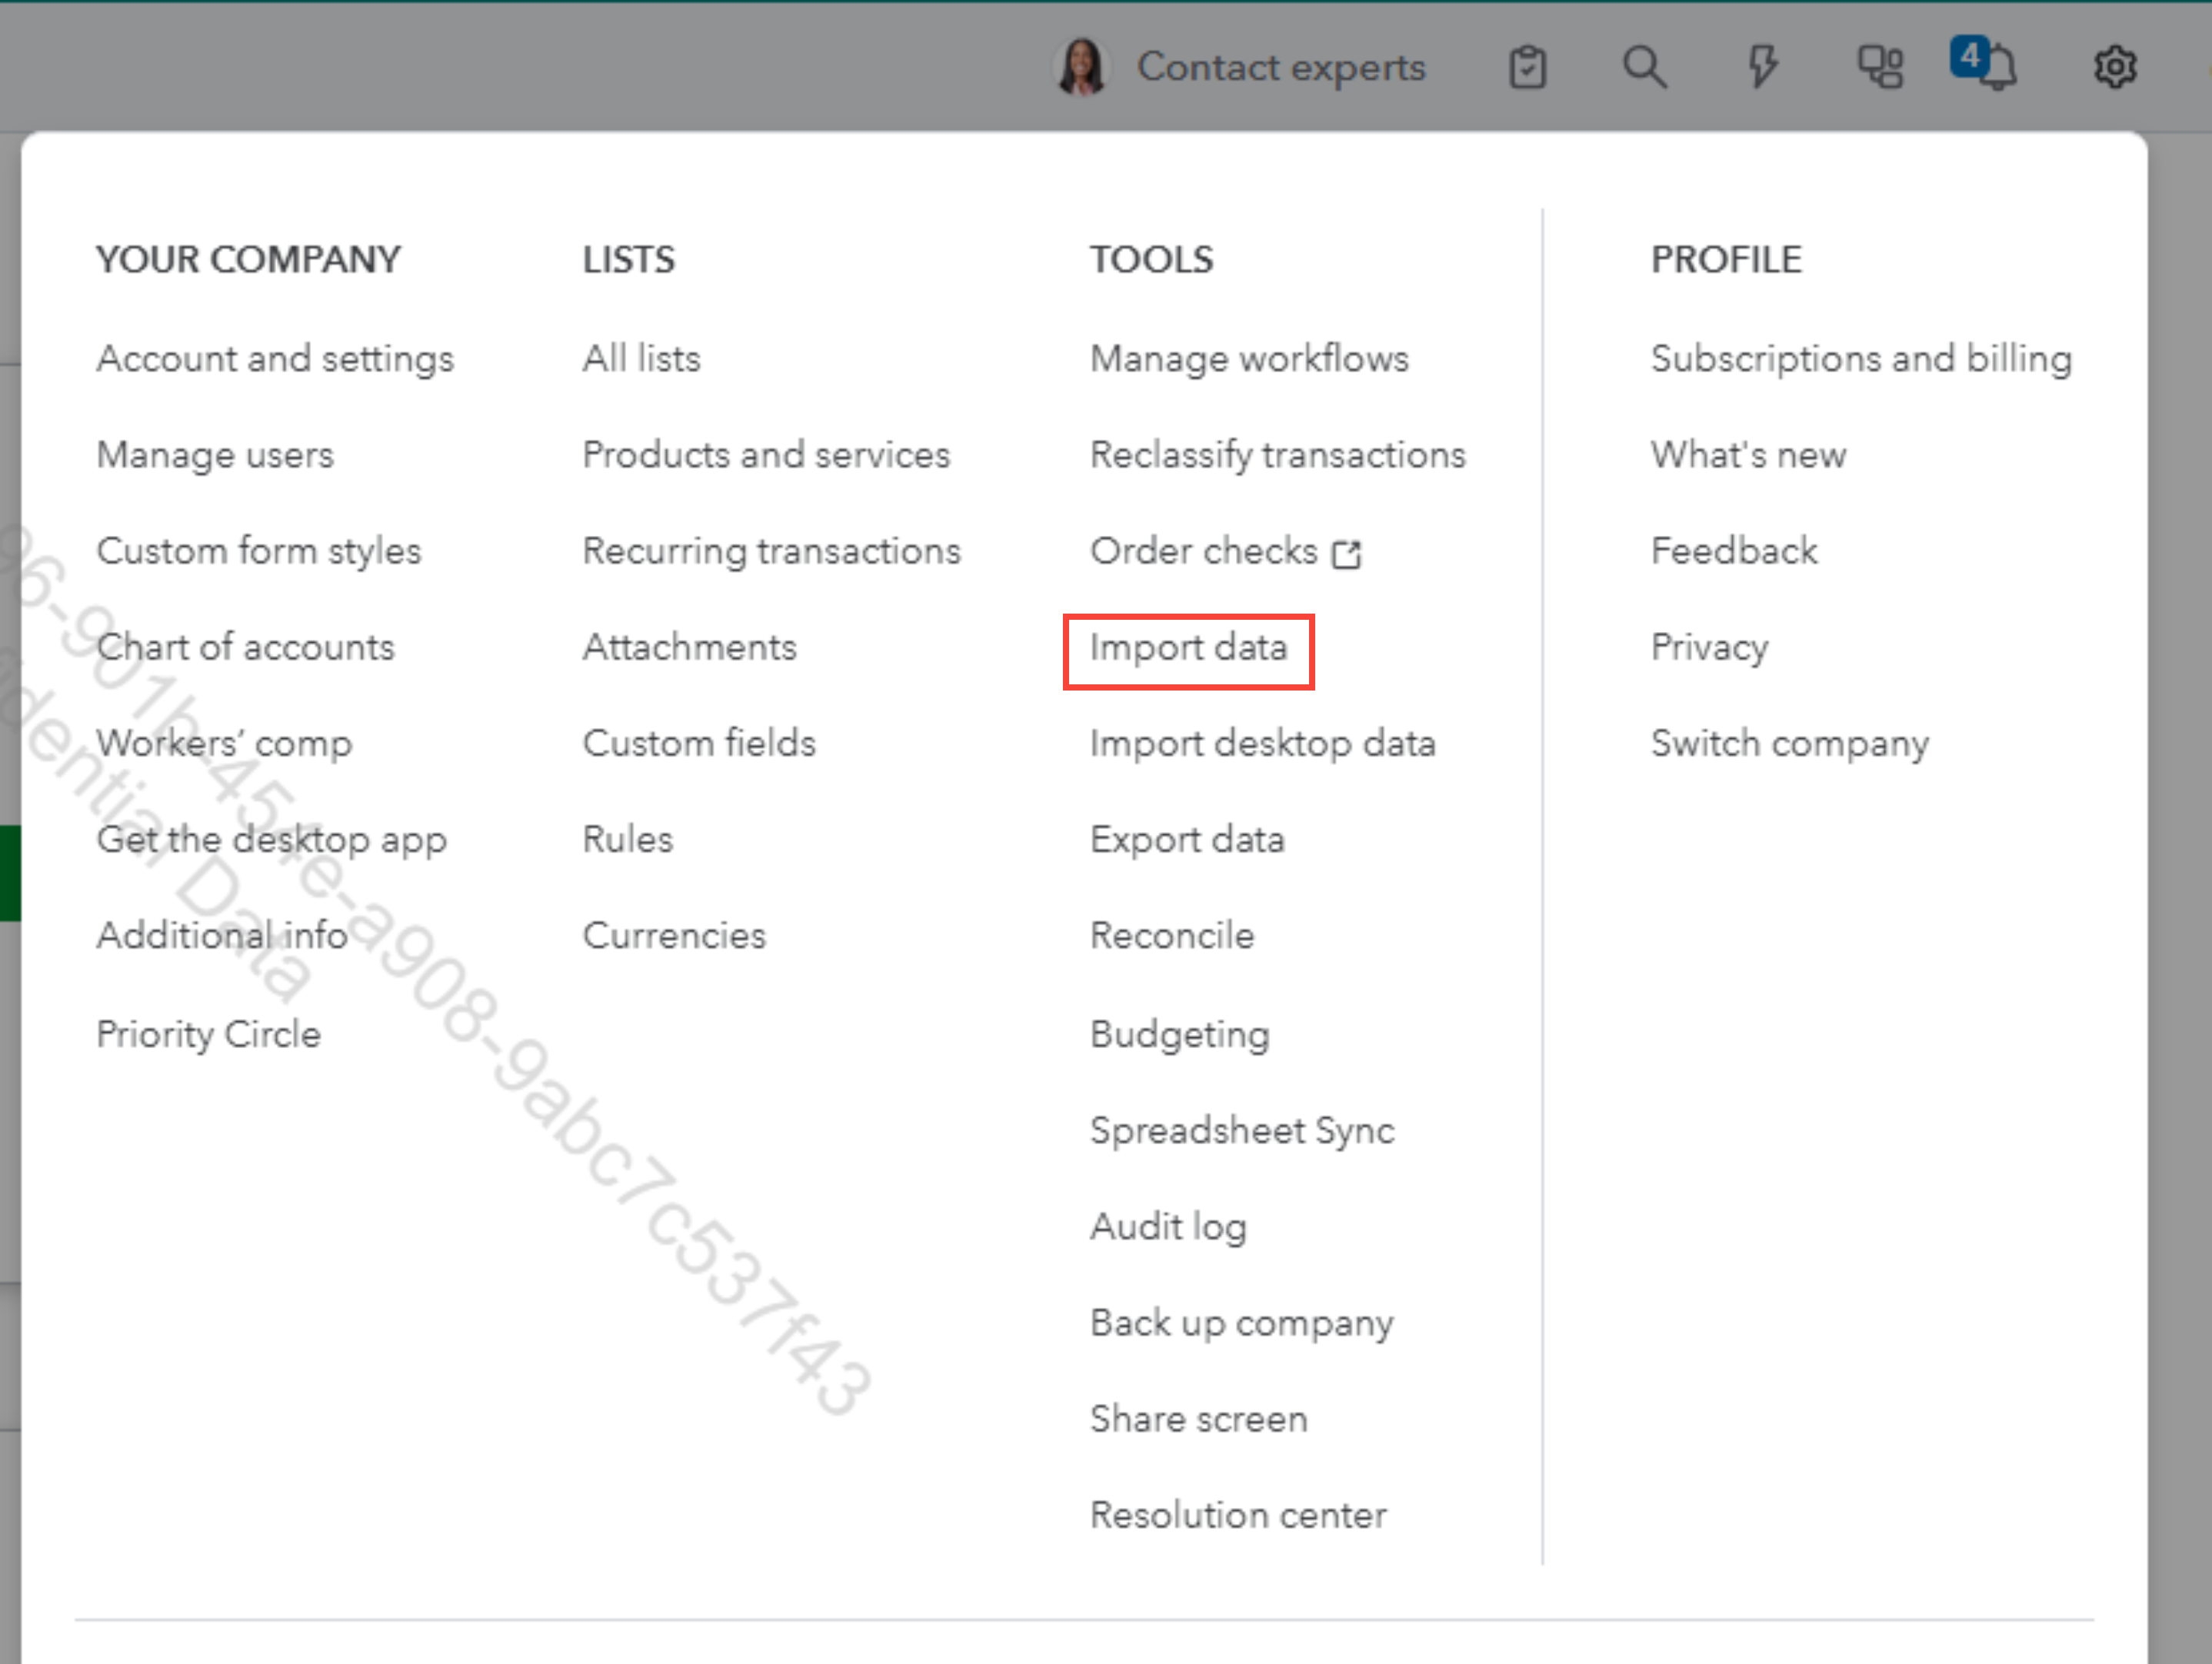Open Contact experts
This screenshot has width=2212, height=1664.
point(1280,67)
